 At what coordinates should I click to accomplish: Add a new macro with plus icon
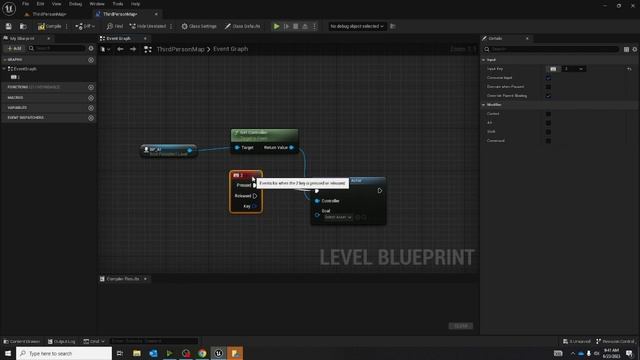coord(91,98)
